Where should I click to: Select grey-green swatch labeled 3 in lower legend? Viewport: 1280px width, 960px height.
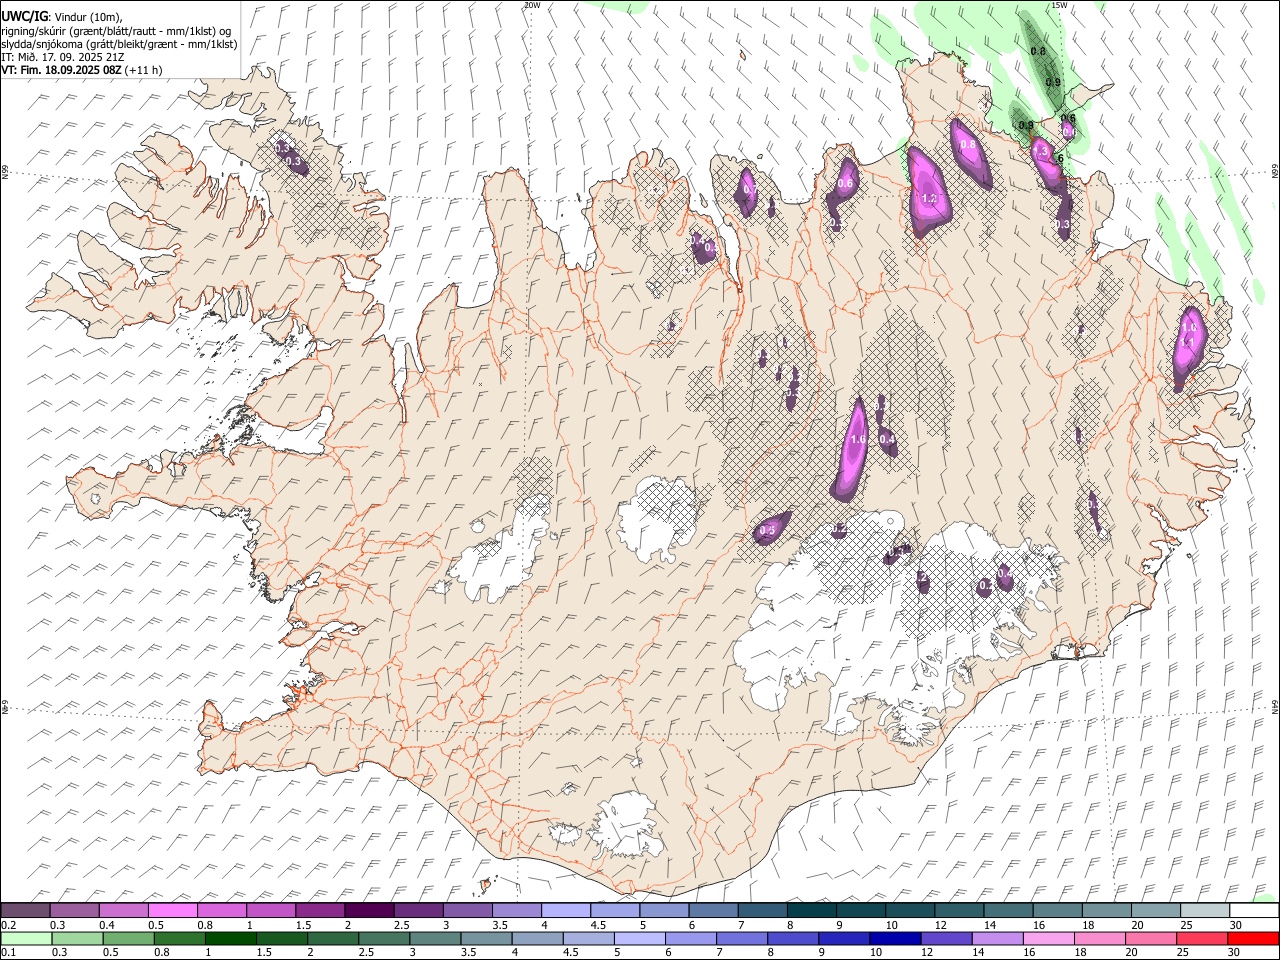tap(436, 939)
